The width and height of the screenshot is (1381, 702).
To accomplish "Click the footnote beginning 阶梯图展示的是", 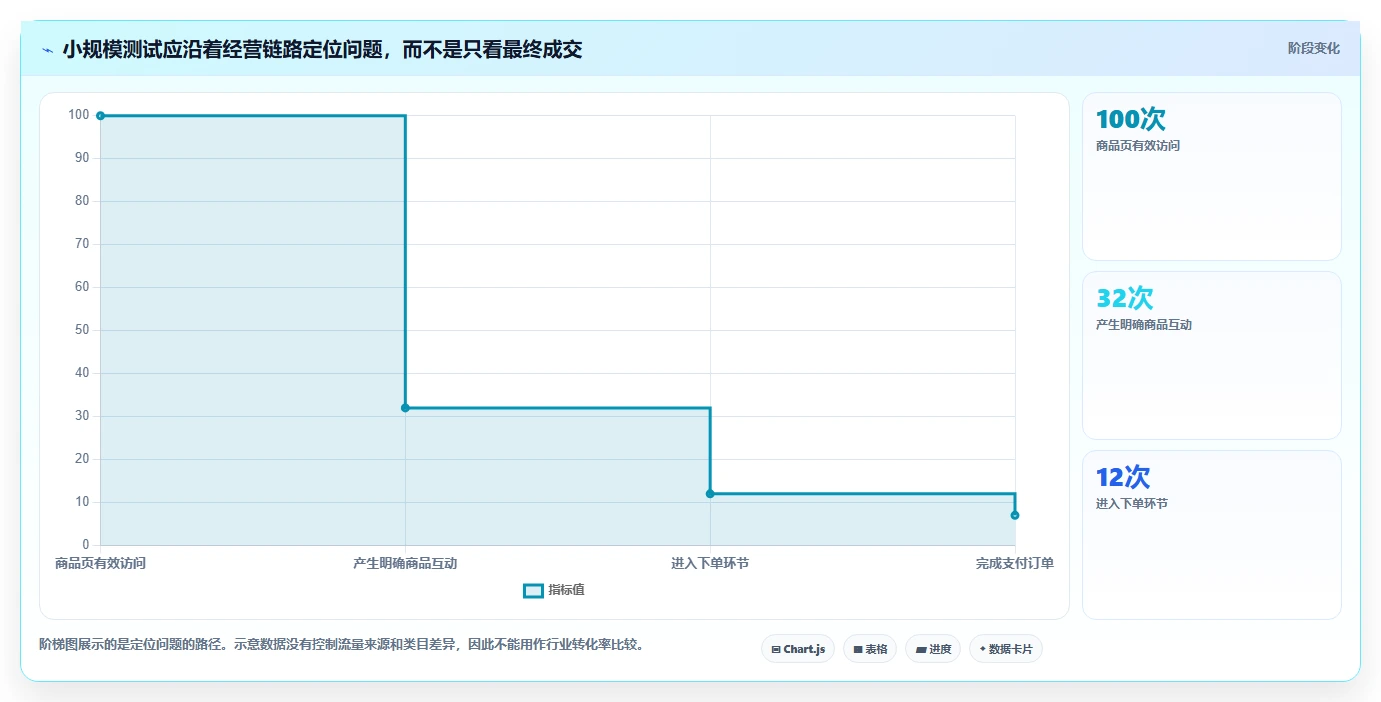I will click(x=341, y=644).
